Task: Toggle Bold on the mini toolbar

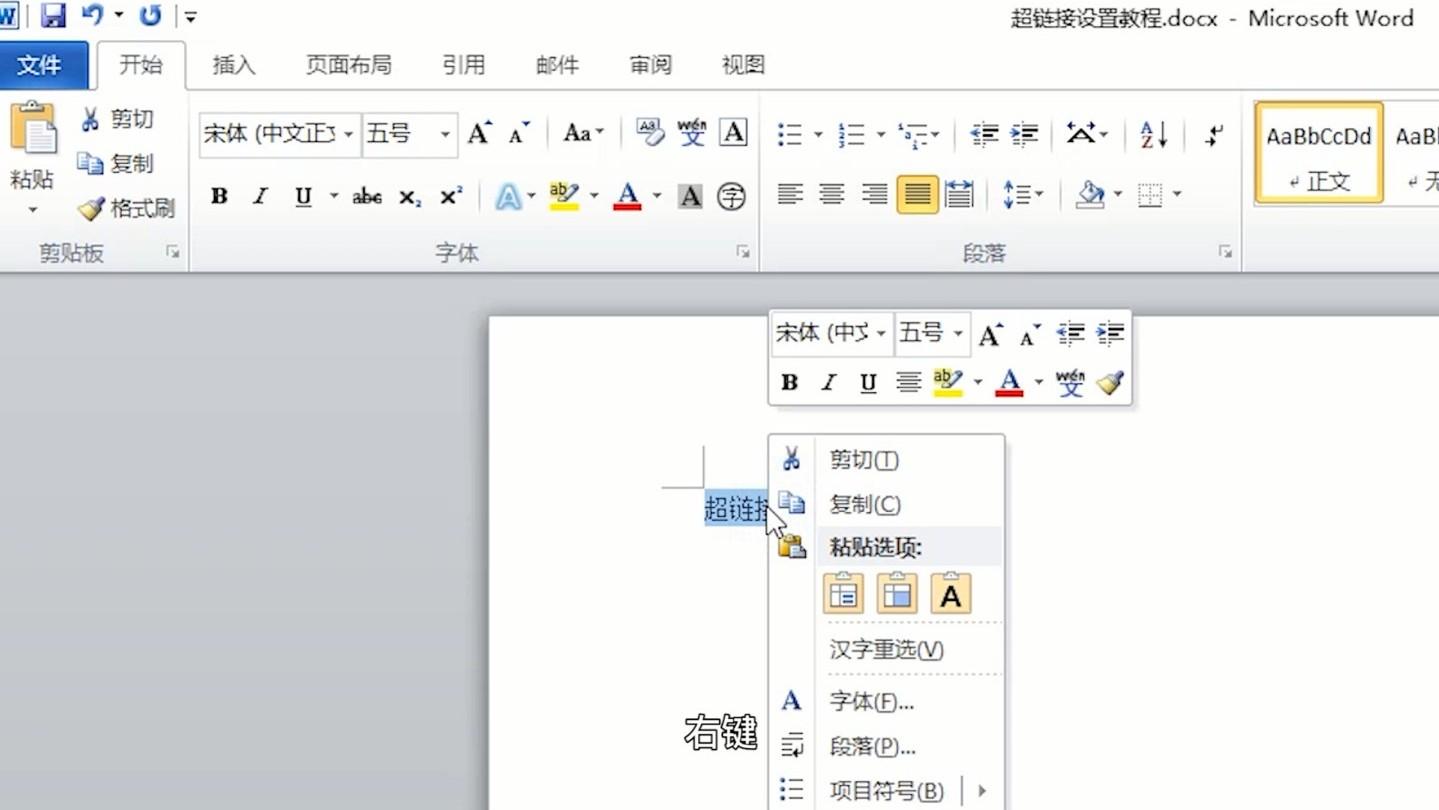Action: [x=789, y=383]
